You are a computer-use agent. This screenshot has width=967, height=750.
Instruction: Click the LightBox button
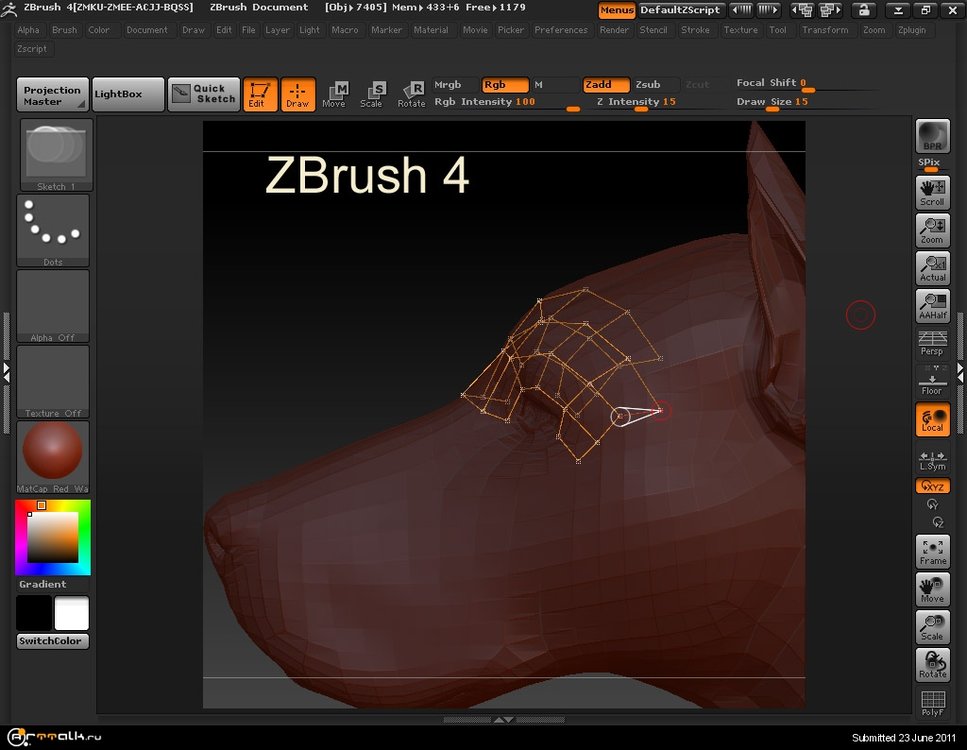(x=127, y=94)
